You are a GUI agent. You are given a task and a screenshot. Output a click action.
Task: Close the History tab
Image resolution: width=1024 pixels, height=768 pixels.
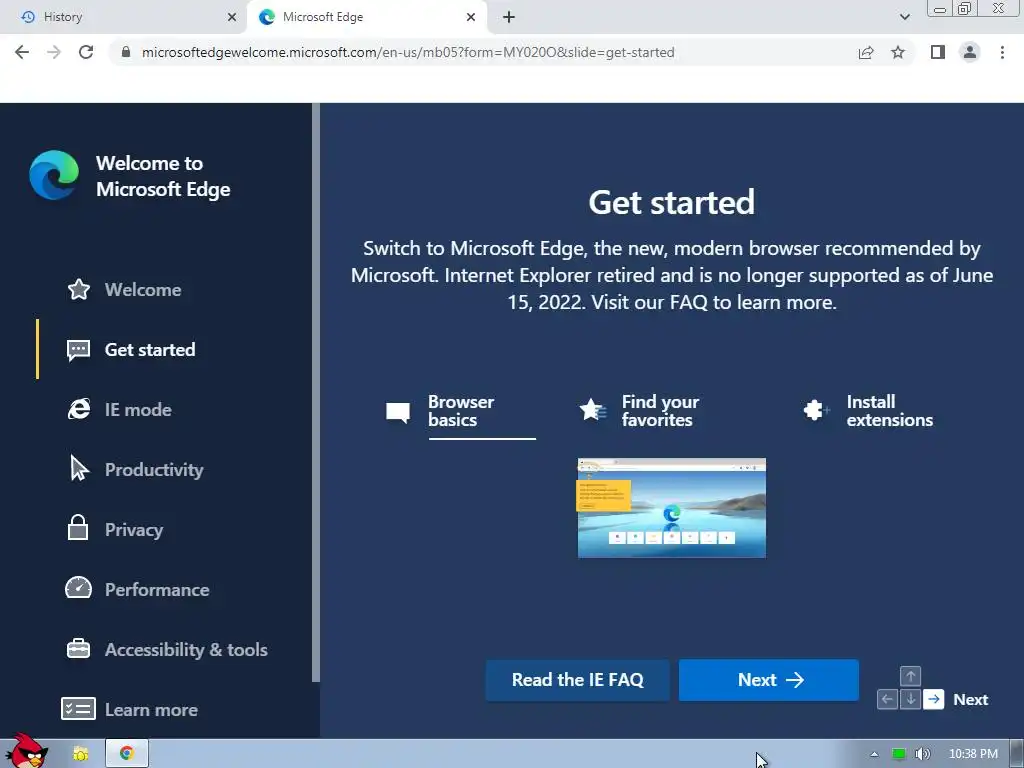click(232, 17)
